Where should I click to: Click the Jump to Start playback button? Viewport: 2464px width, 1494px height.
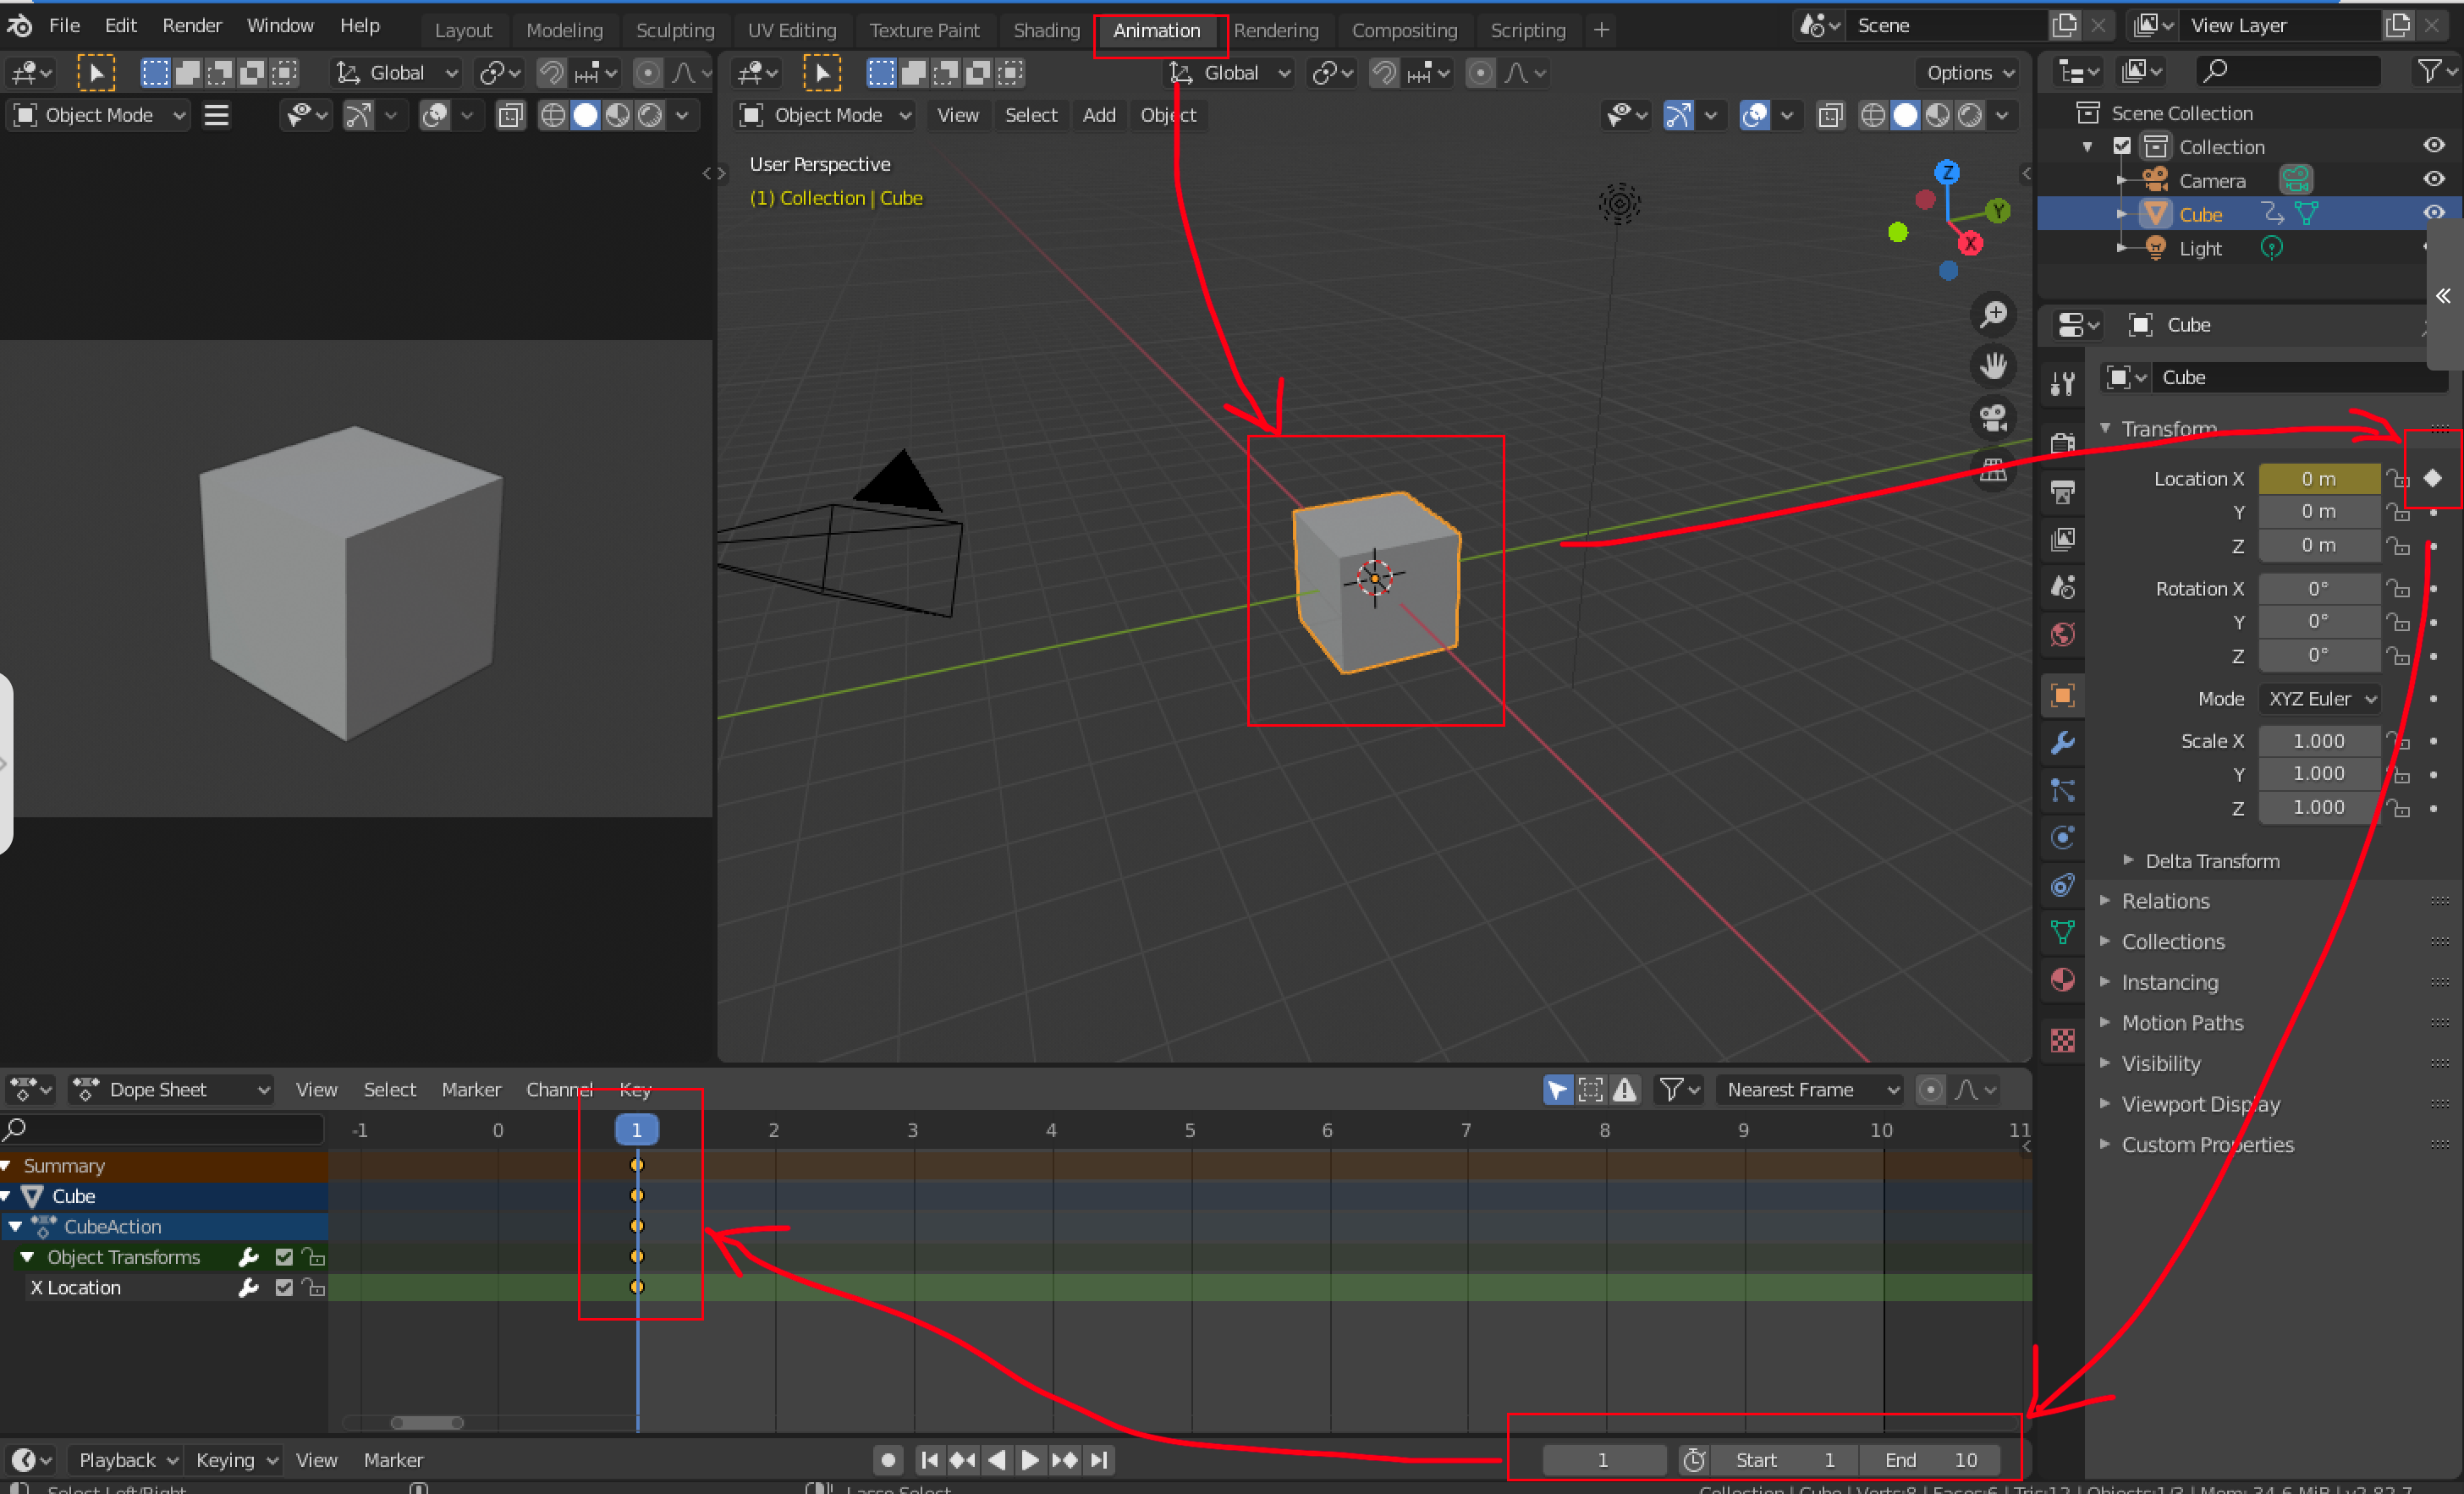[x=929, y=1460]
